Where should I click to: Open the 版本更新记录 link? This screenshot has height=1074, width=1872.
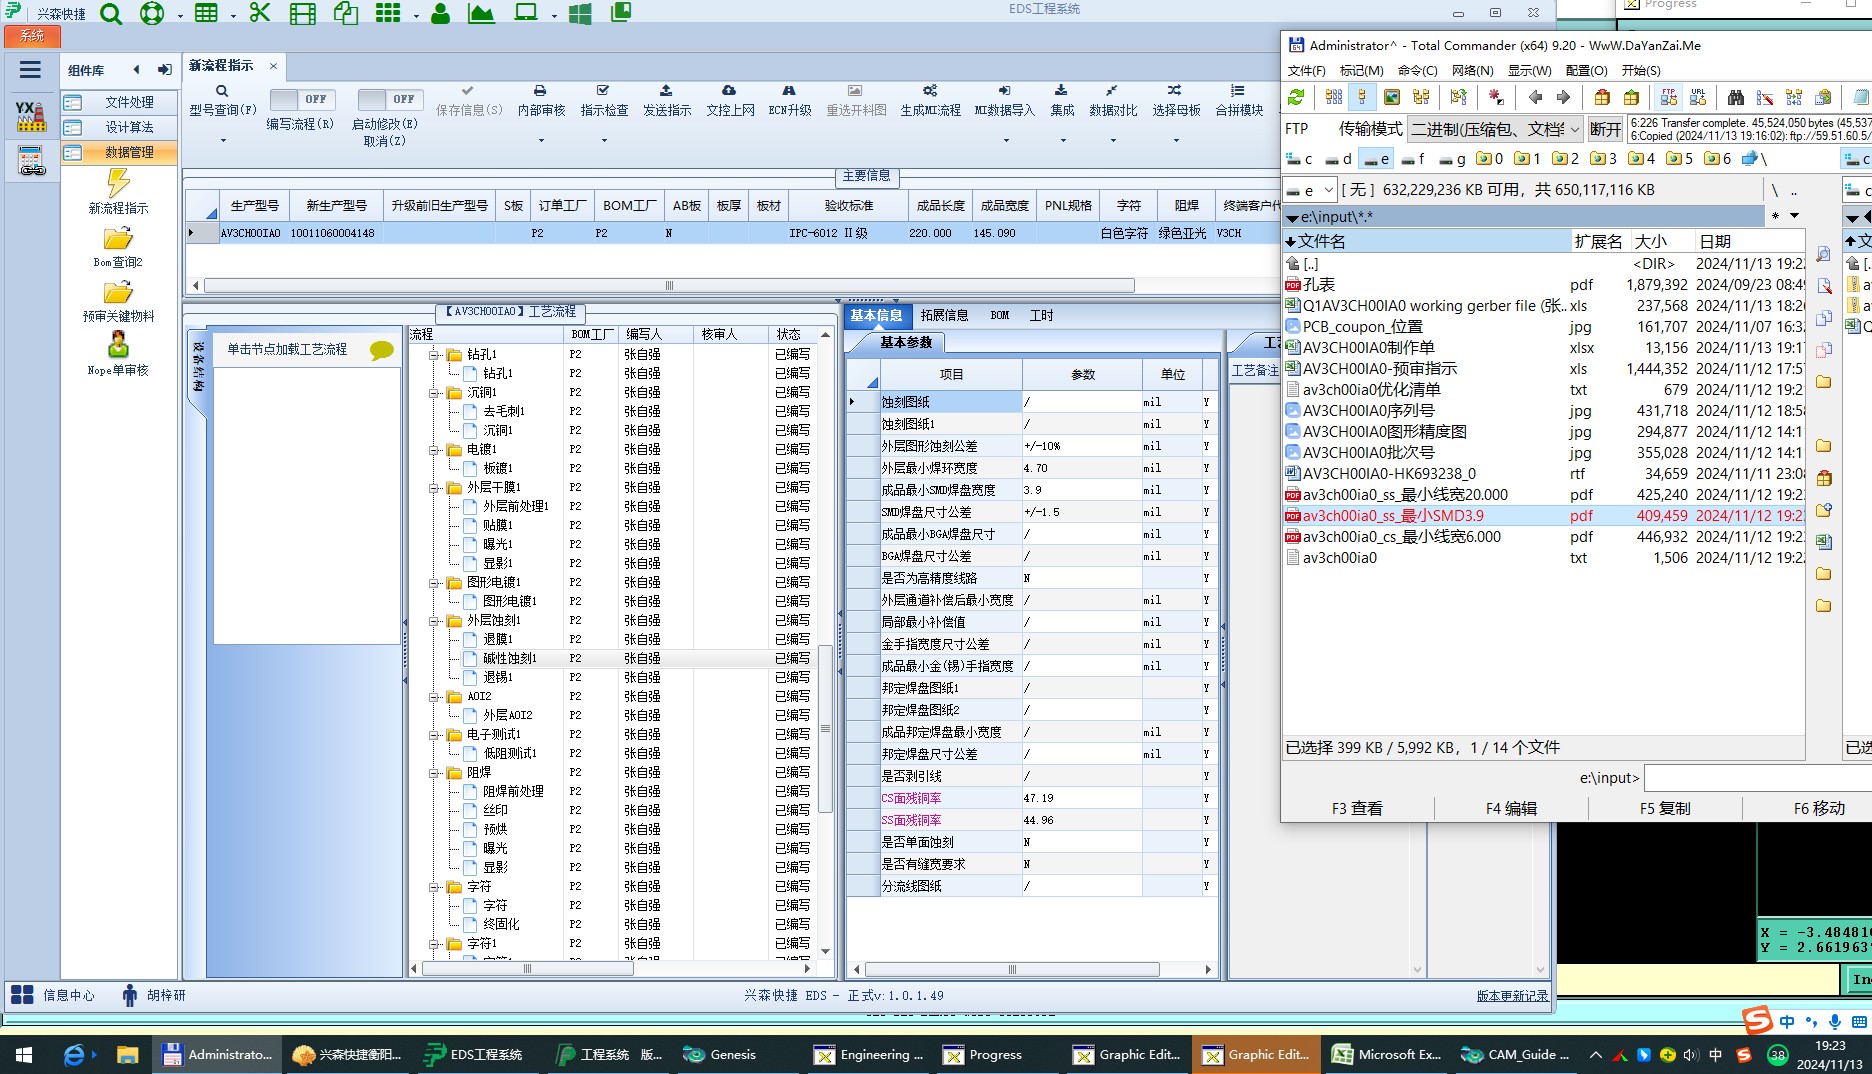click(x=1511, y=996)
